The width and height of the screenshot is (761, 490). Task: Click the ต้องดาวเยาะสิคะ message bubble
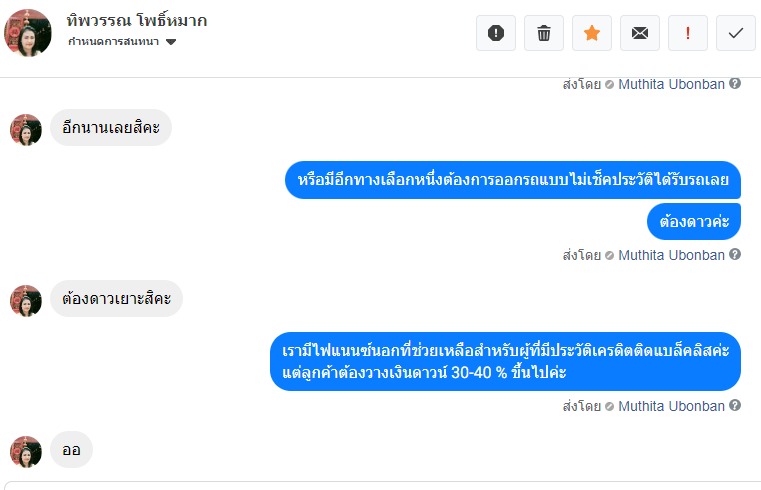[116, 299]
